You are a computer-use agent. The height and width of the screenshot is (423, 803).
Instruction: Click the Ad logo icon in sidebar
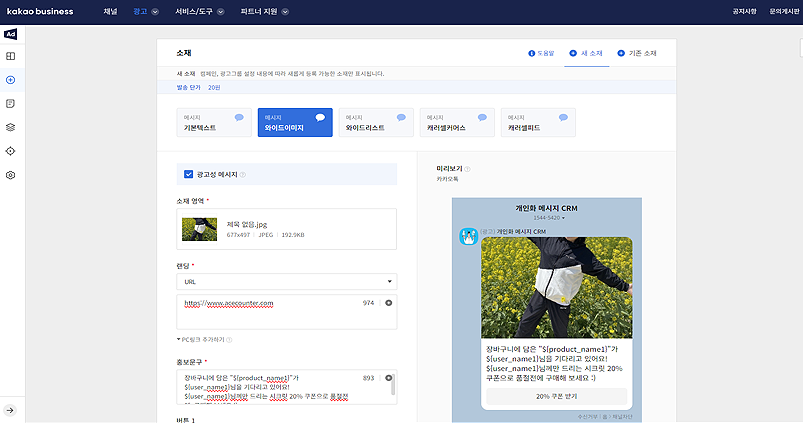click(10, 33)
